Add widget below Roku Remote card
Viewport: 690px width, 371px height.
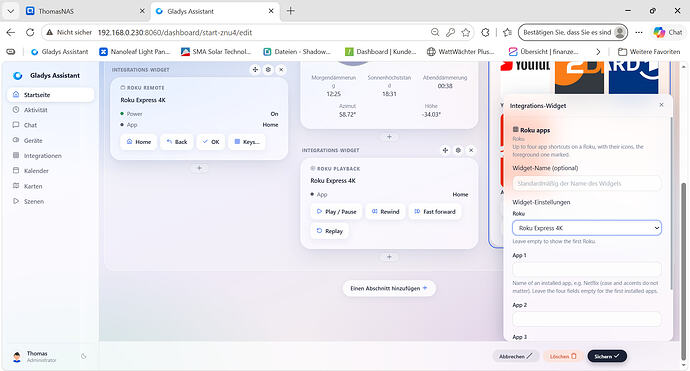(199, 168)
